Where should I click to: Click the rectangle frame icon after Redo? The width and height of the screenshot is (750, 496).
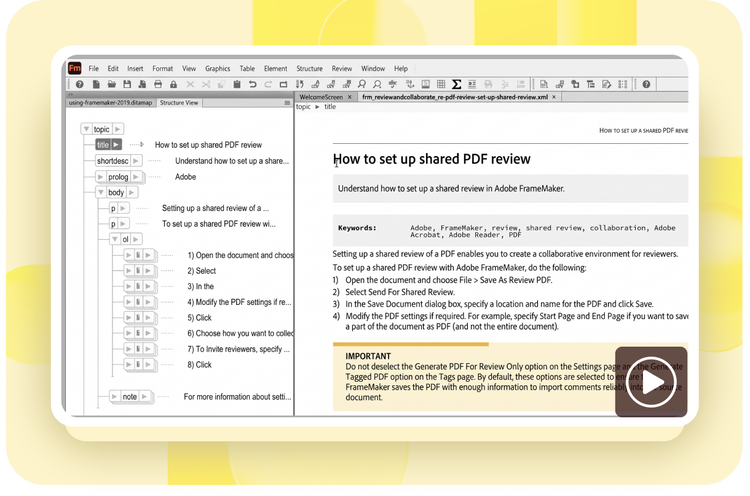pyautogui.click(x=284, y=84)
